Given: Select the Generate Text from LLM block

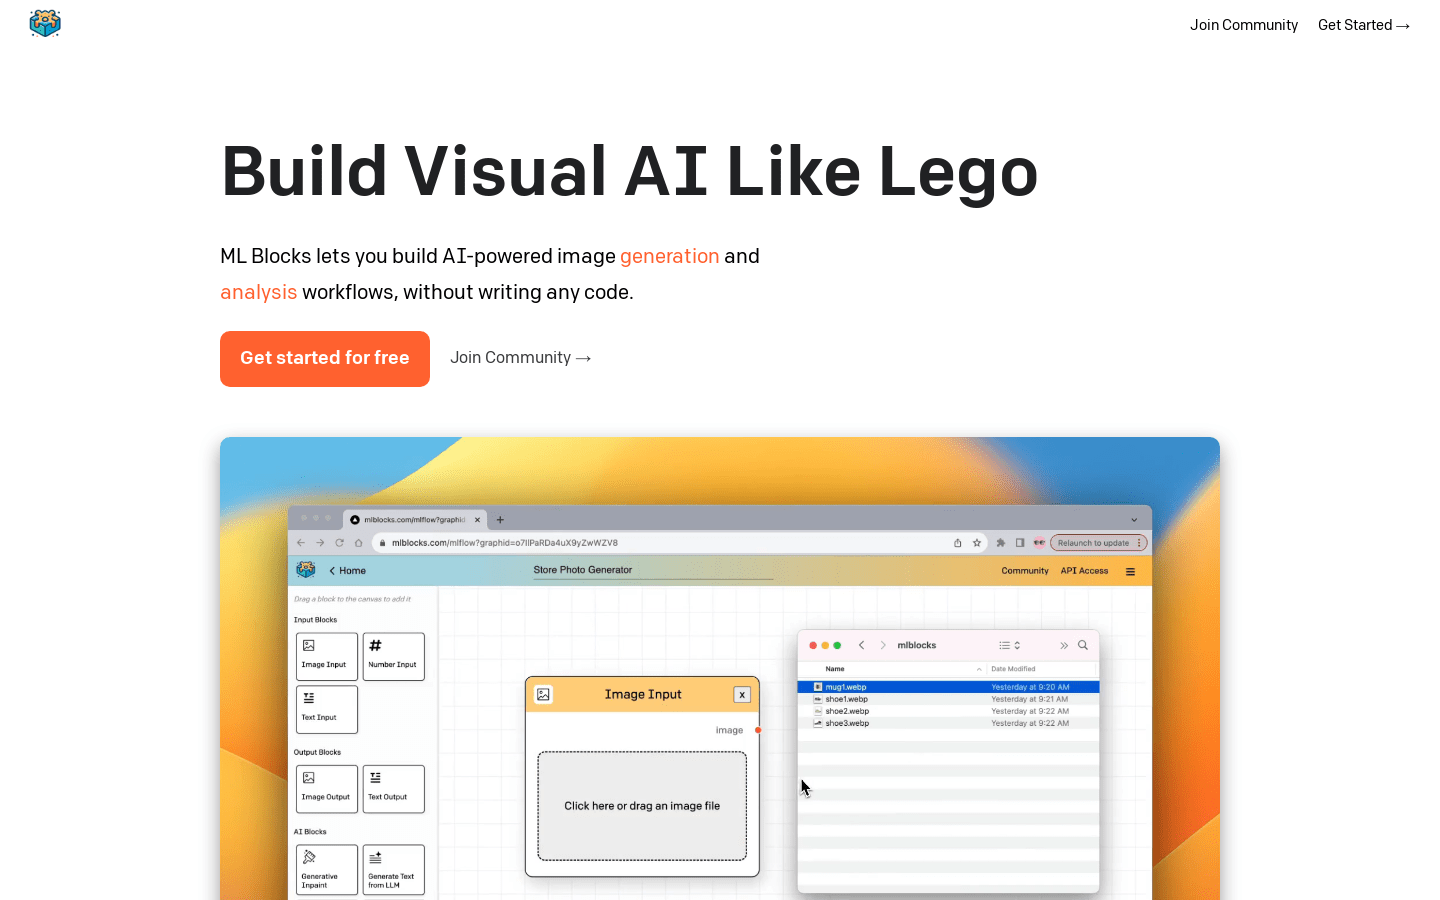Looking at the screenshot, I should (x=394, y=870).
